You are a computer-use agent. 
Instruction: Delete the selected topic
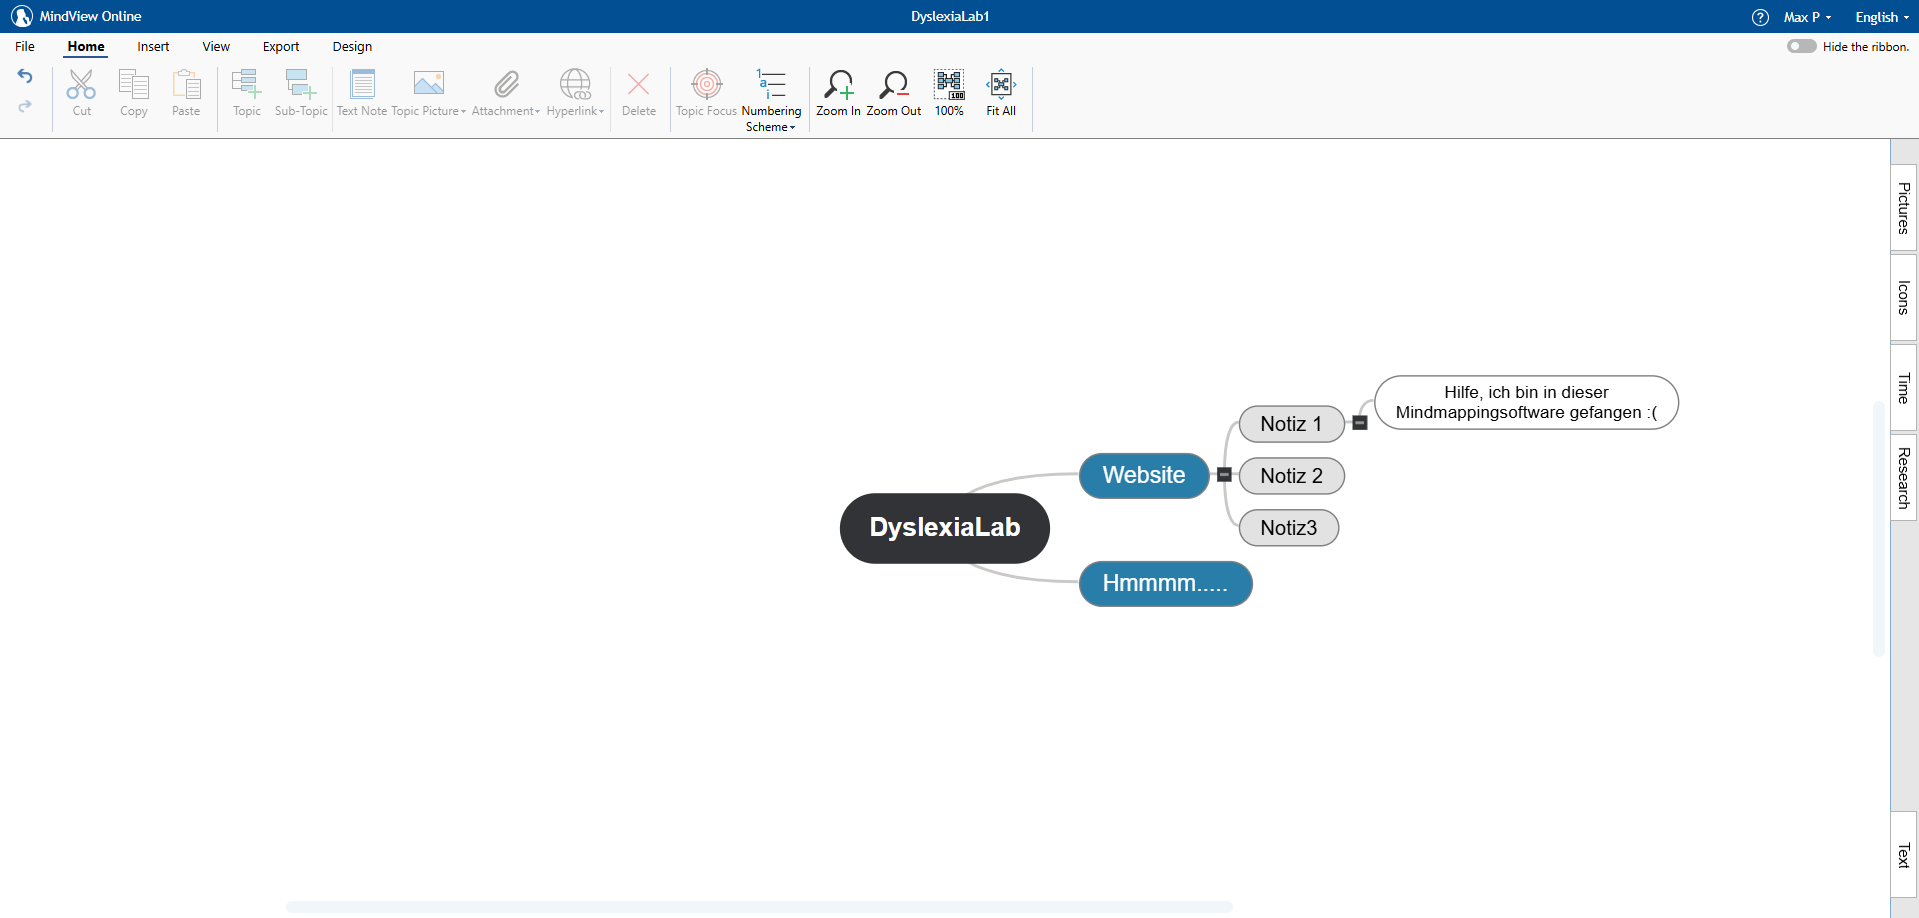point(638,93)
